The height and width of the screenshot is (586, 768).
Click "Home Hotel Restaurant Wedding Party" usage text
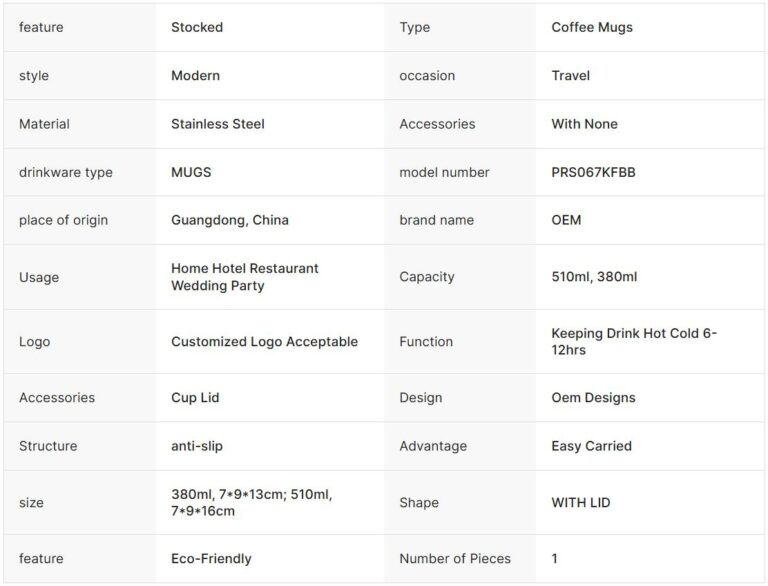point(245,277)
